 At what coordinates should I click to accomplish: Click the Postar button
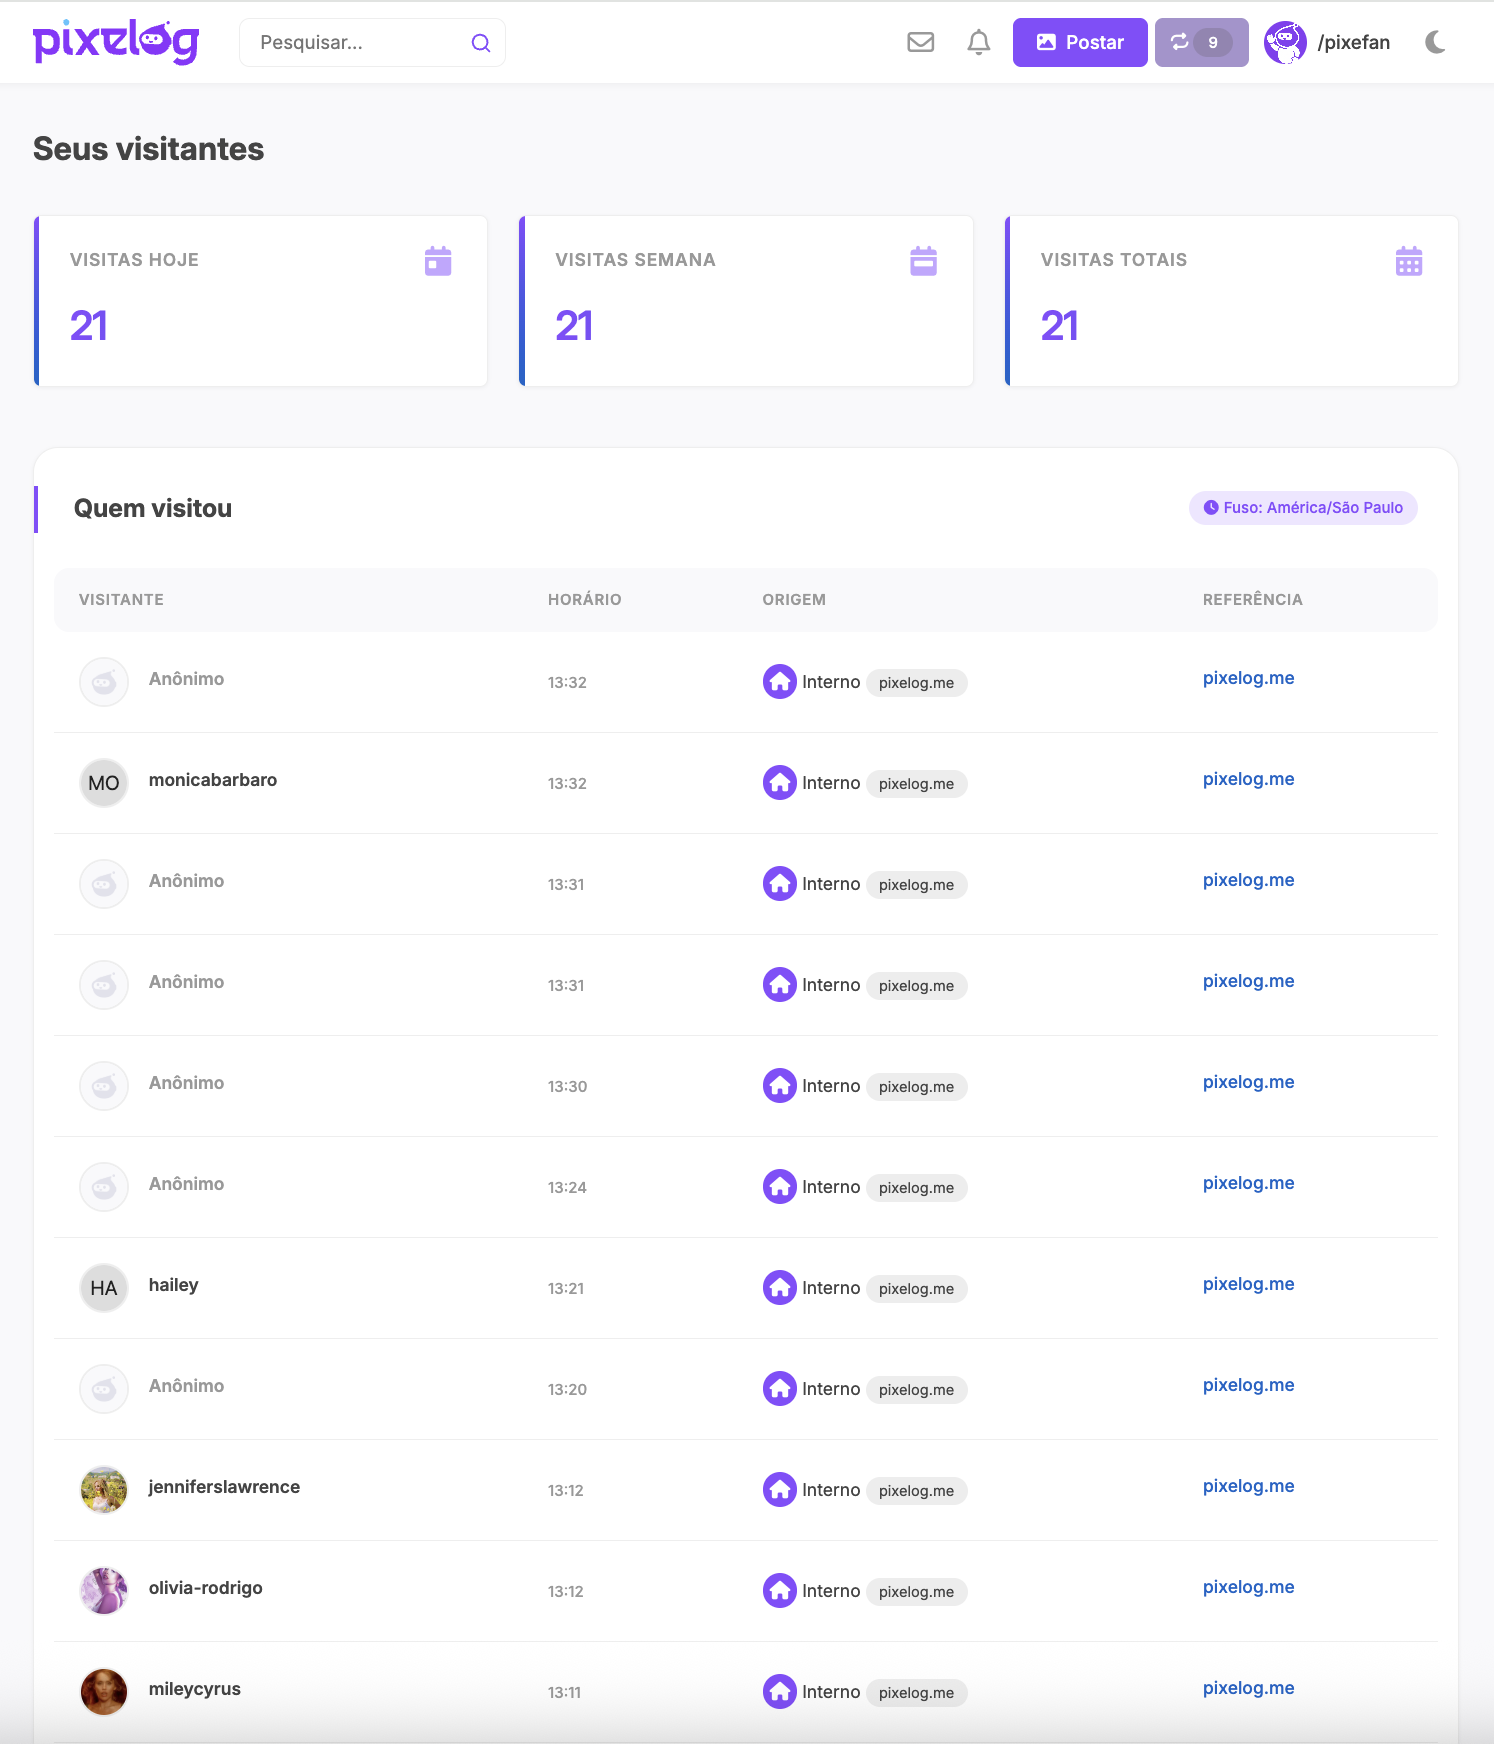(1079, 43)
